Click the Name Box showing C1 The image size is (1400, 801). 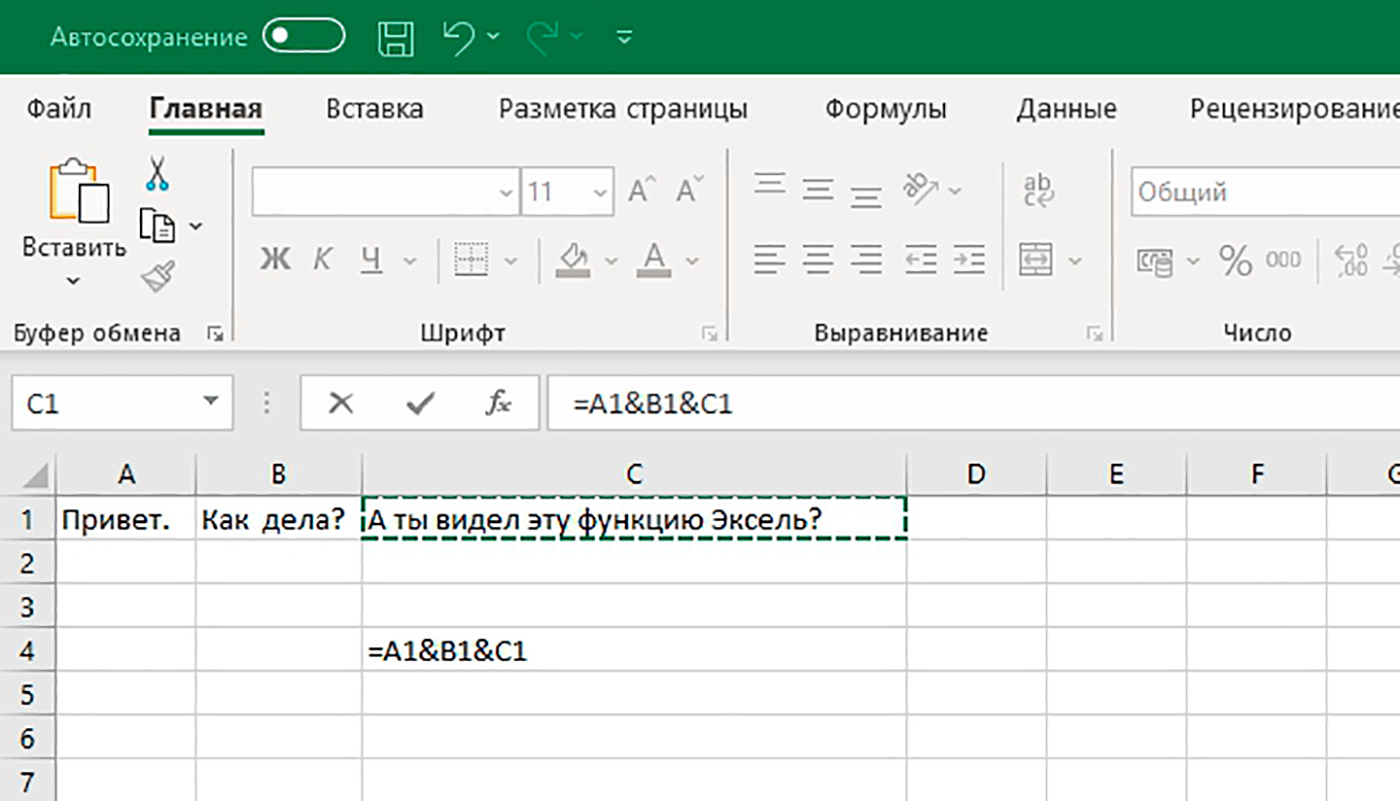[122, 403]
